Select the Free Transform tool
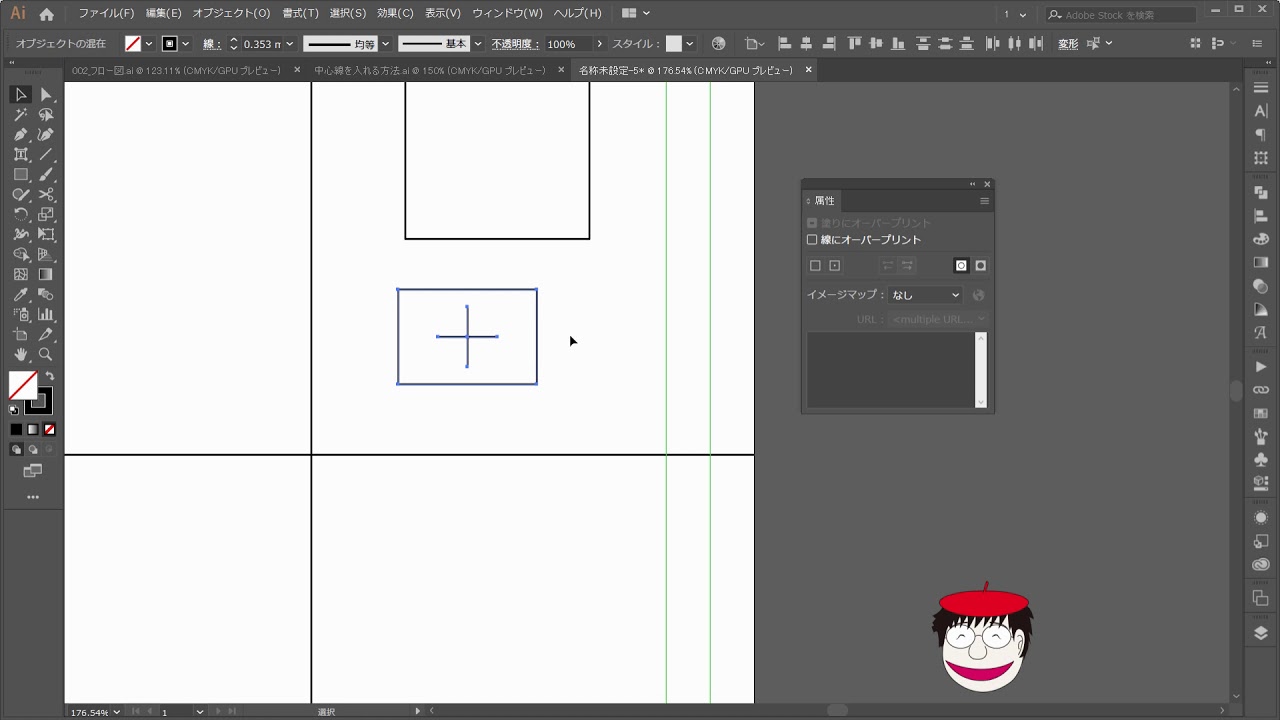 46,234
